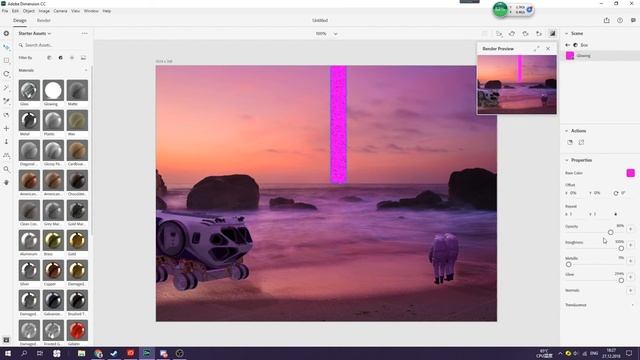This screenshot has width=640, height=360.
Task: Go back from the Box material in Scene panel
Action: (568, 45)
